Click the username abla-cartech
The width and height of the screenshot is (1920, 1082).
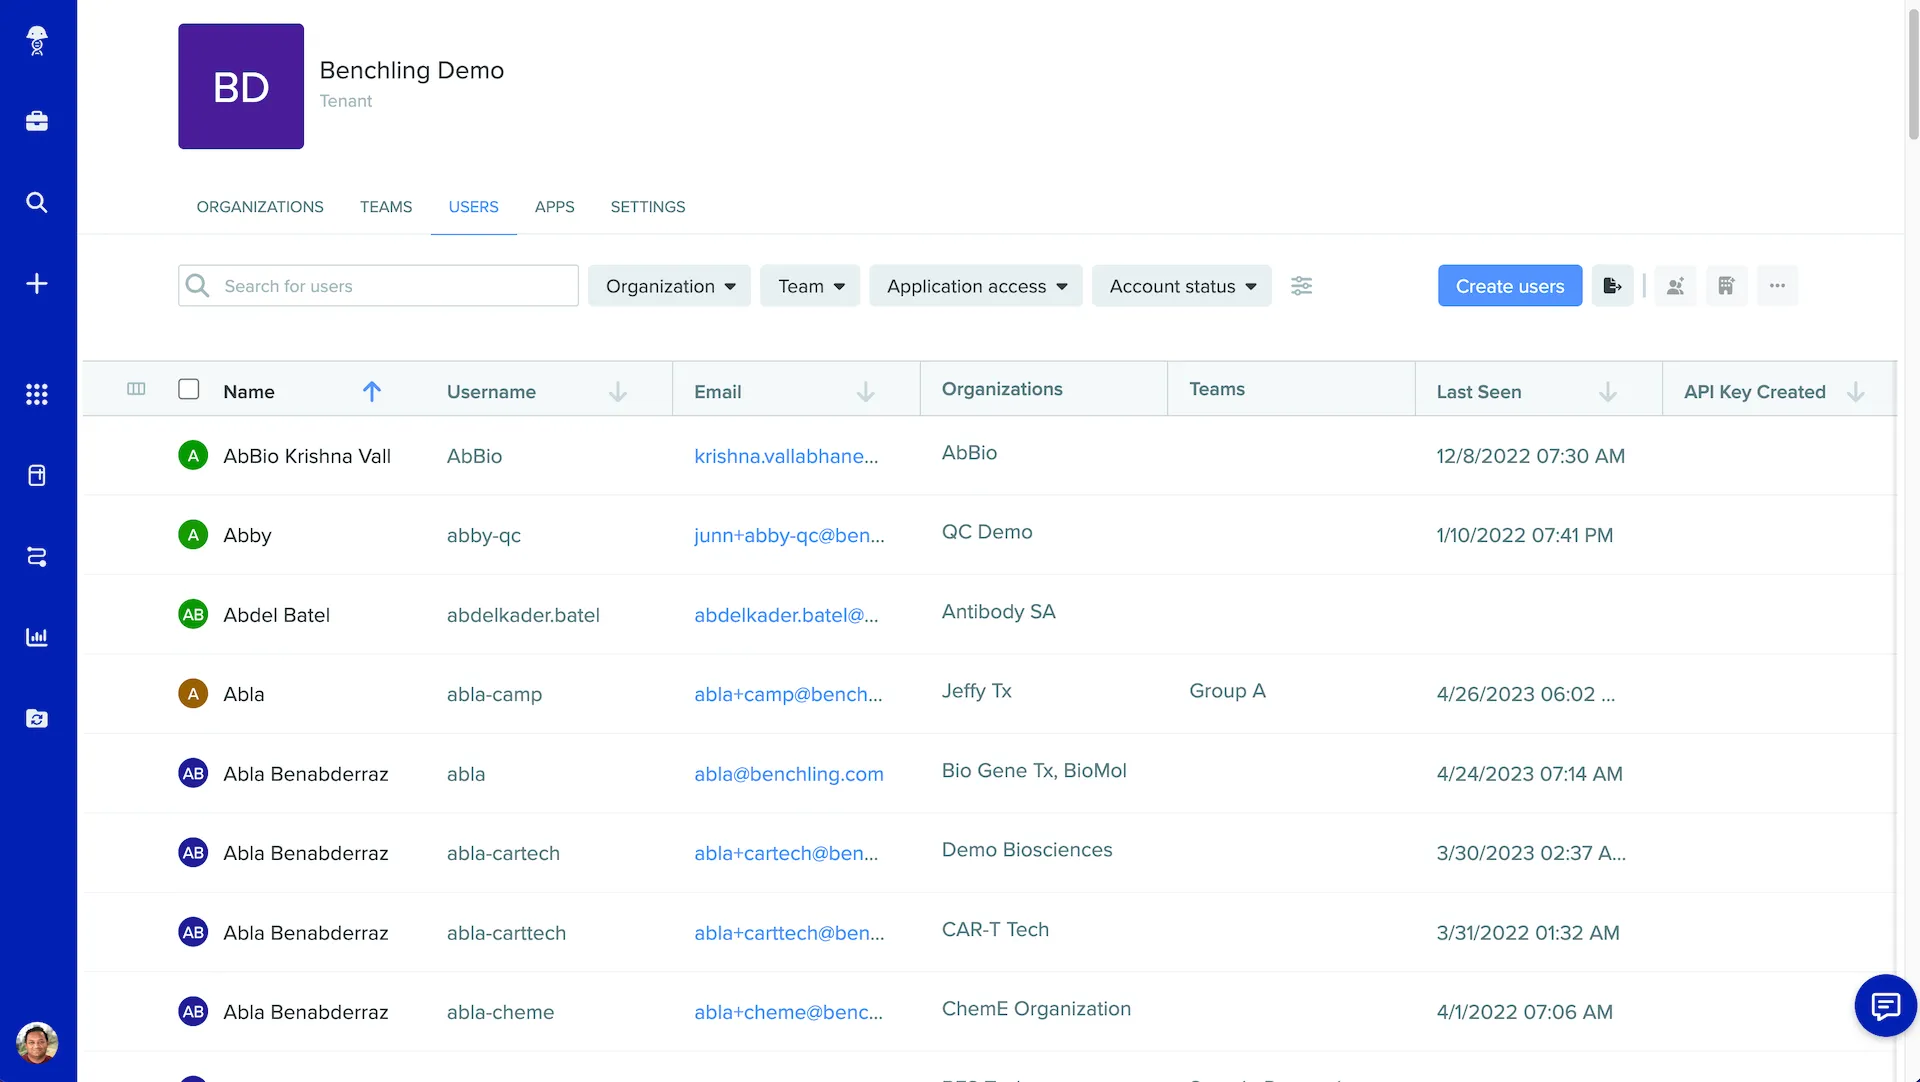503,853
